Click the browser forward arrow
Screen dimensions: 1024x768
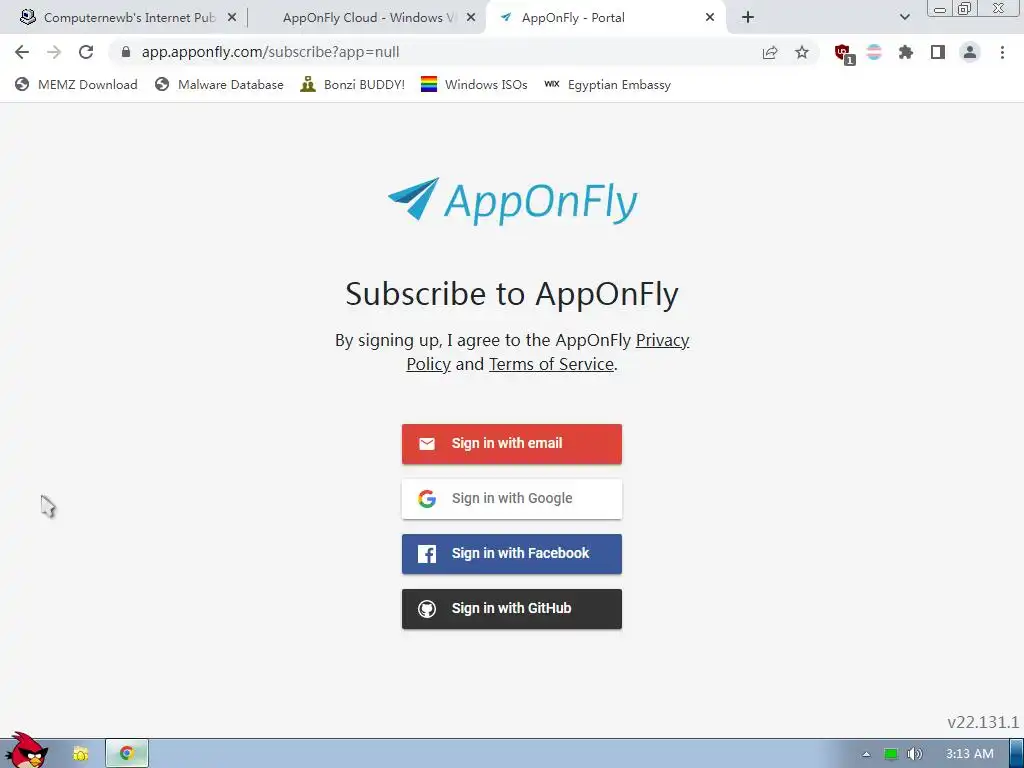tap(54, 52)
